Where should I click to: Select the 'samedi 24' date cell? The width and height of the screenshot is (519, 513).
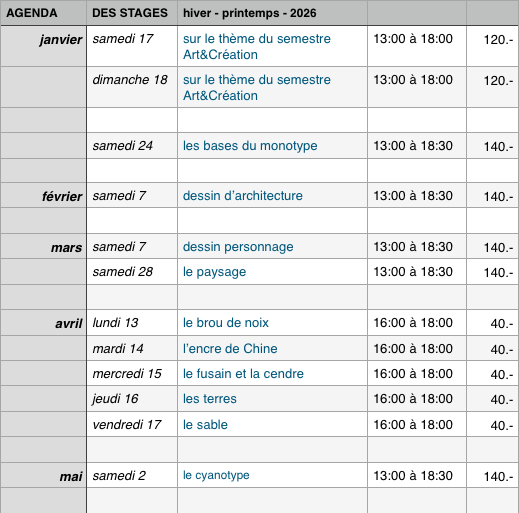pyautogui.click(x=132, y=146)
